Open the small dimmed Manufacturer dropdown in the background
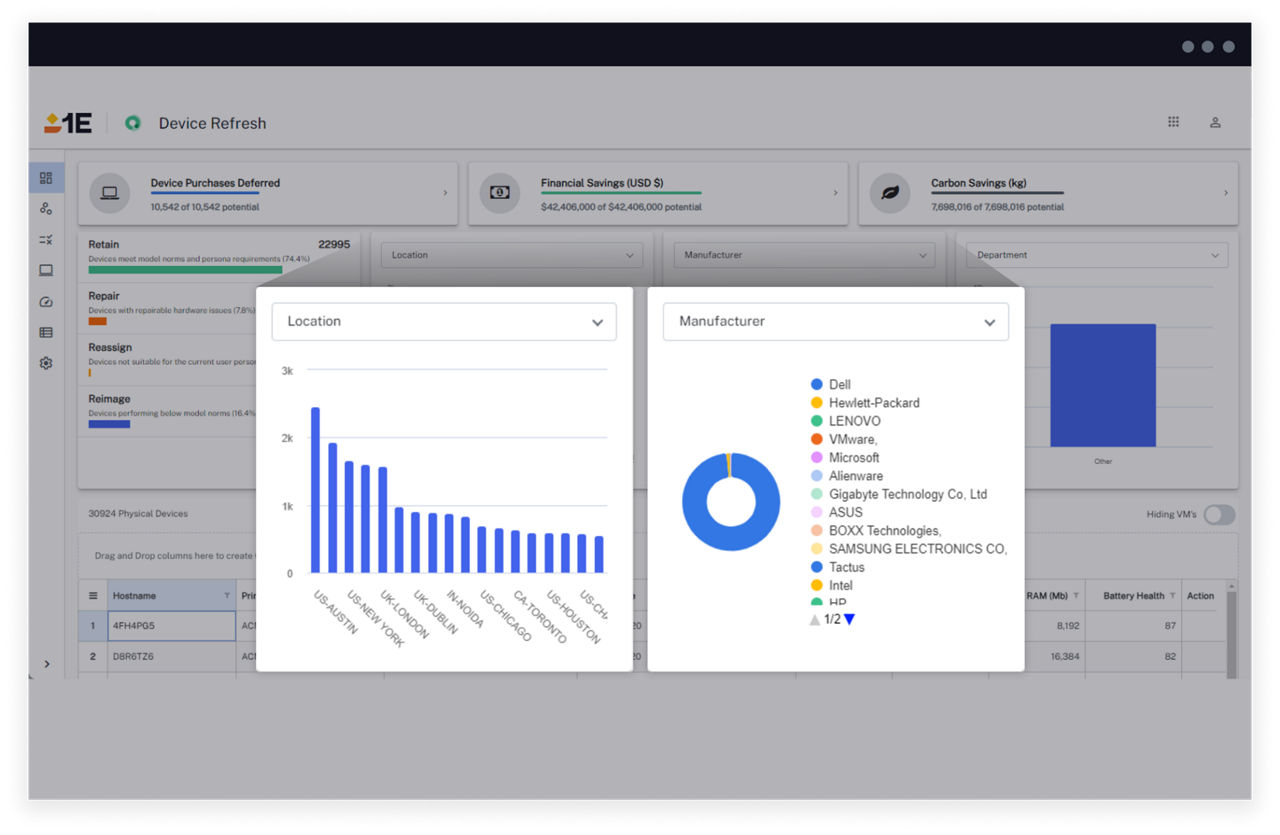1280x835 pixels. pos(805,255)
